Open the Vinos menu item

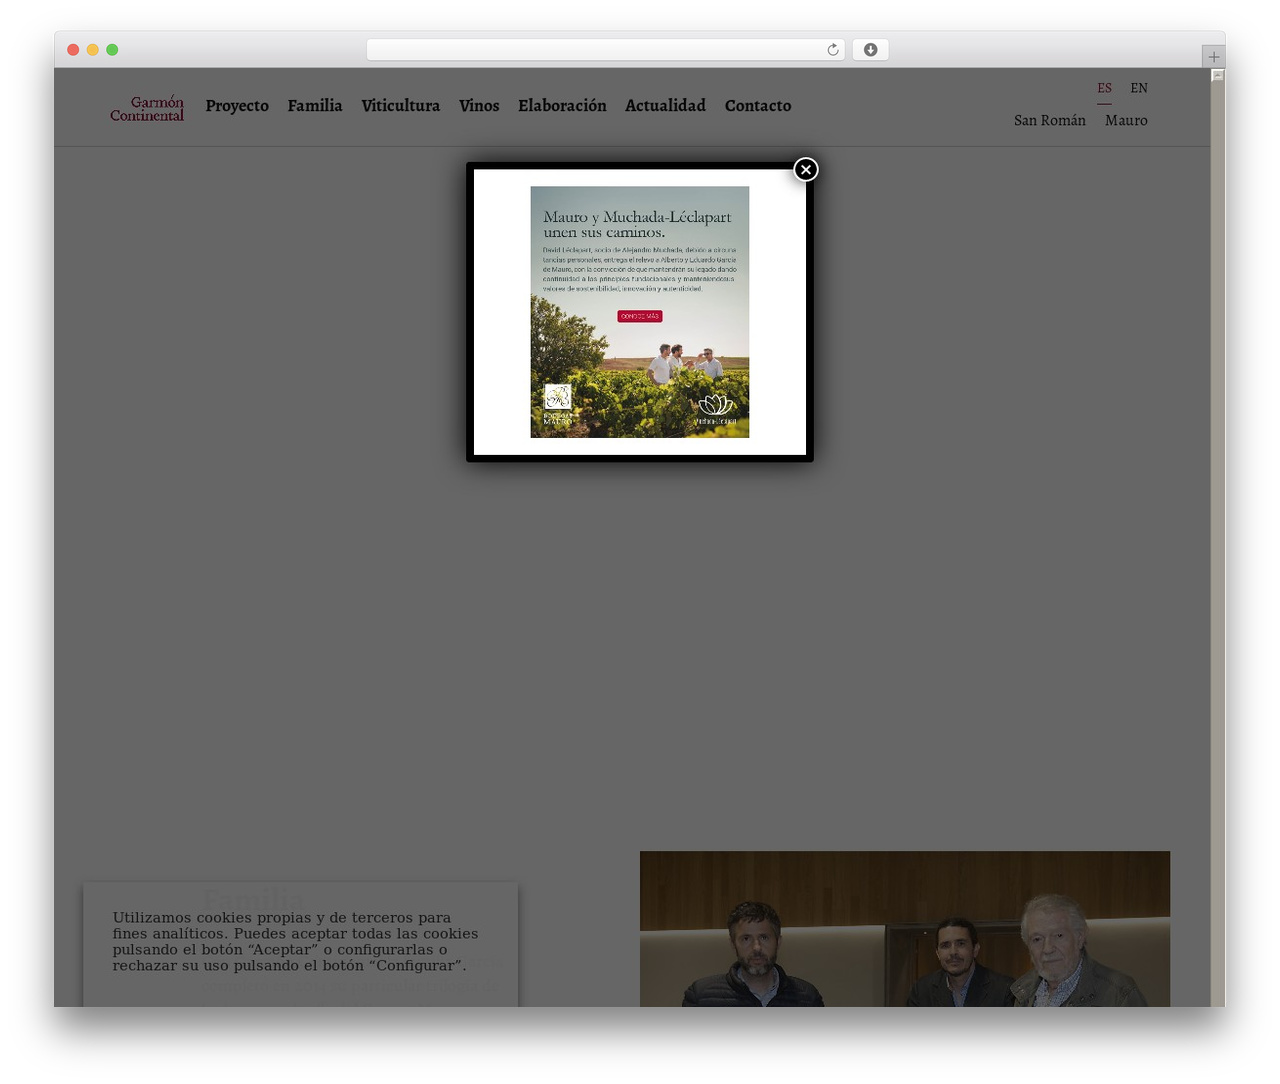click(479, 106)
